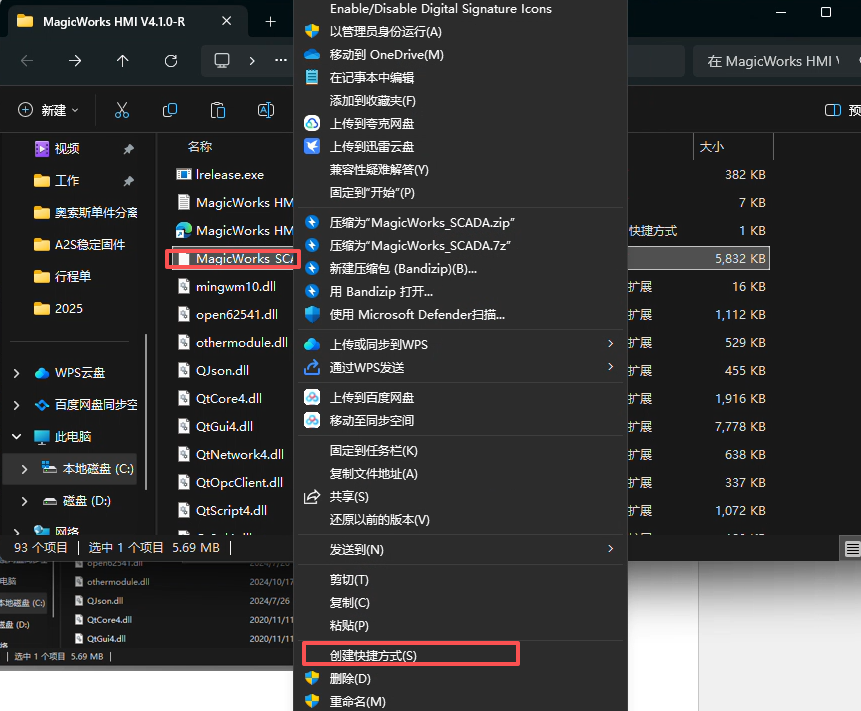Refresh the folder view
This screenshot has height=711, width=861.
[171, 60]
